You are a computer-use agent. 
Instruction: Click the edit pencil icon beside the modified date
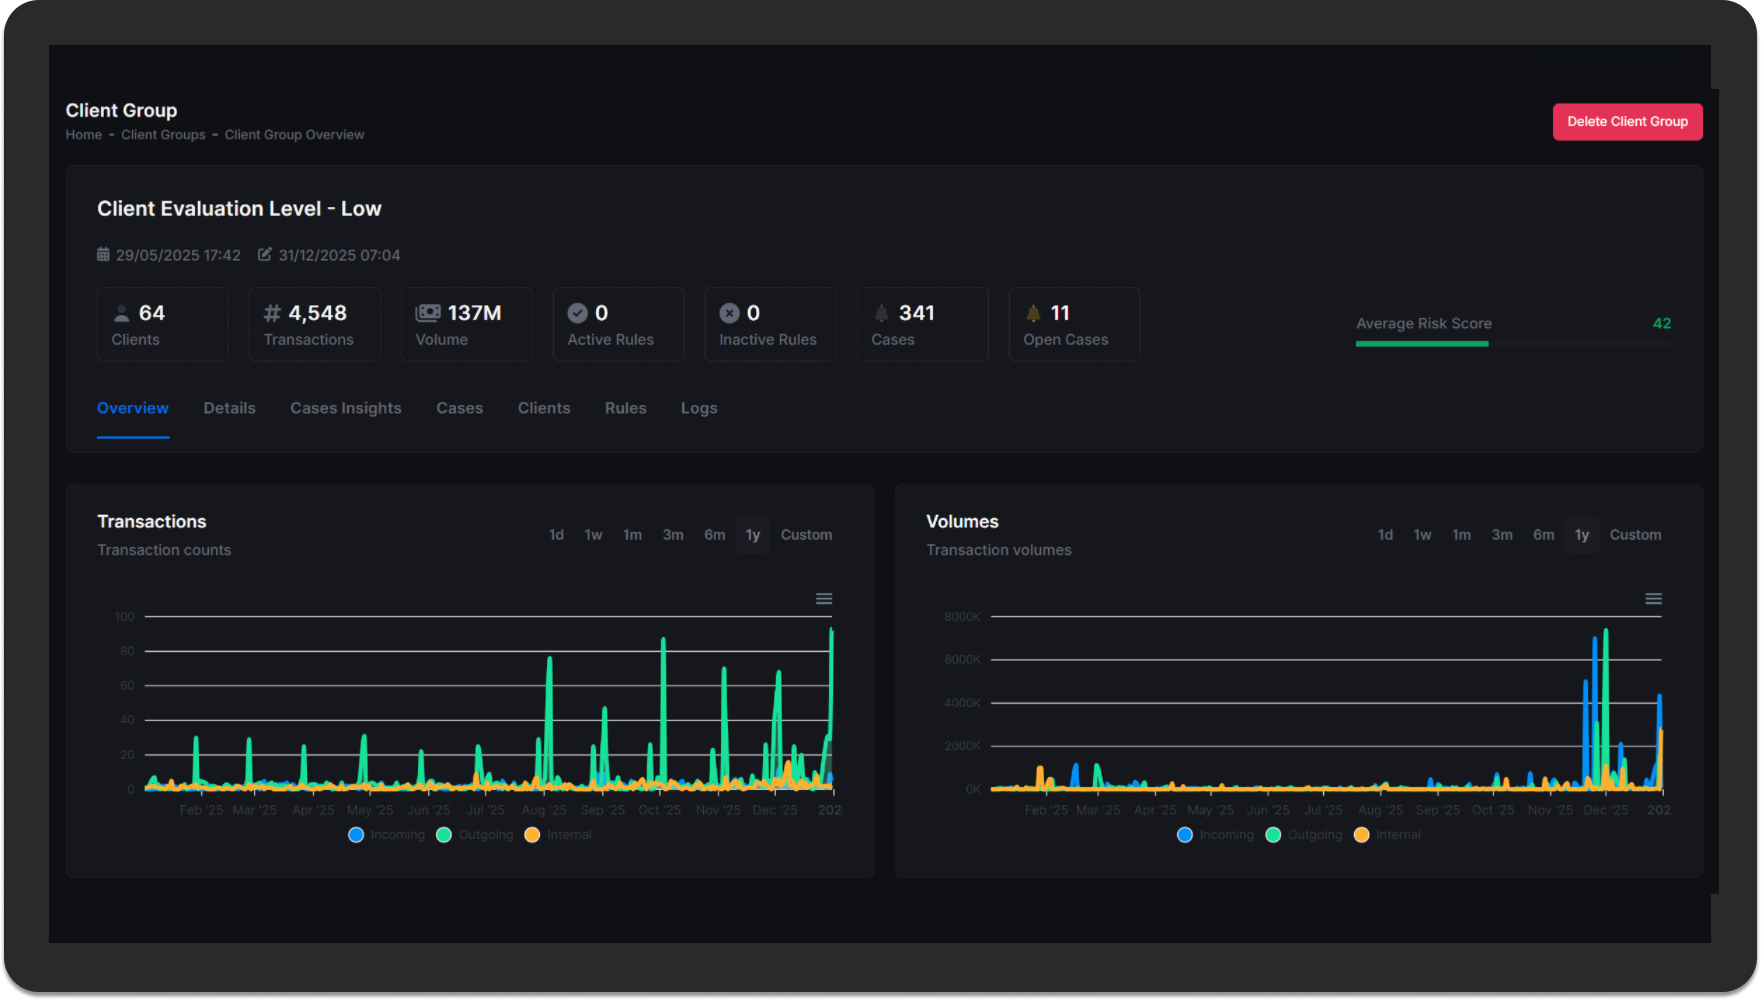(x=264, y=254)
